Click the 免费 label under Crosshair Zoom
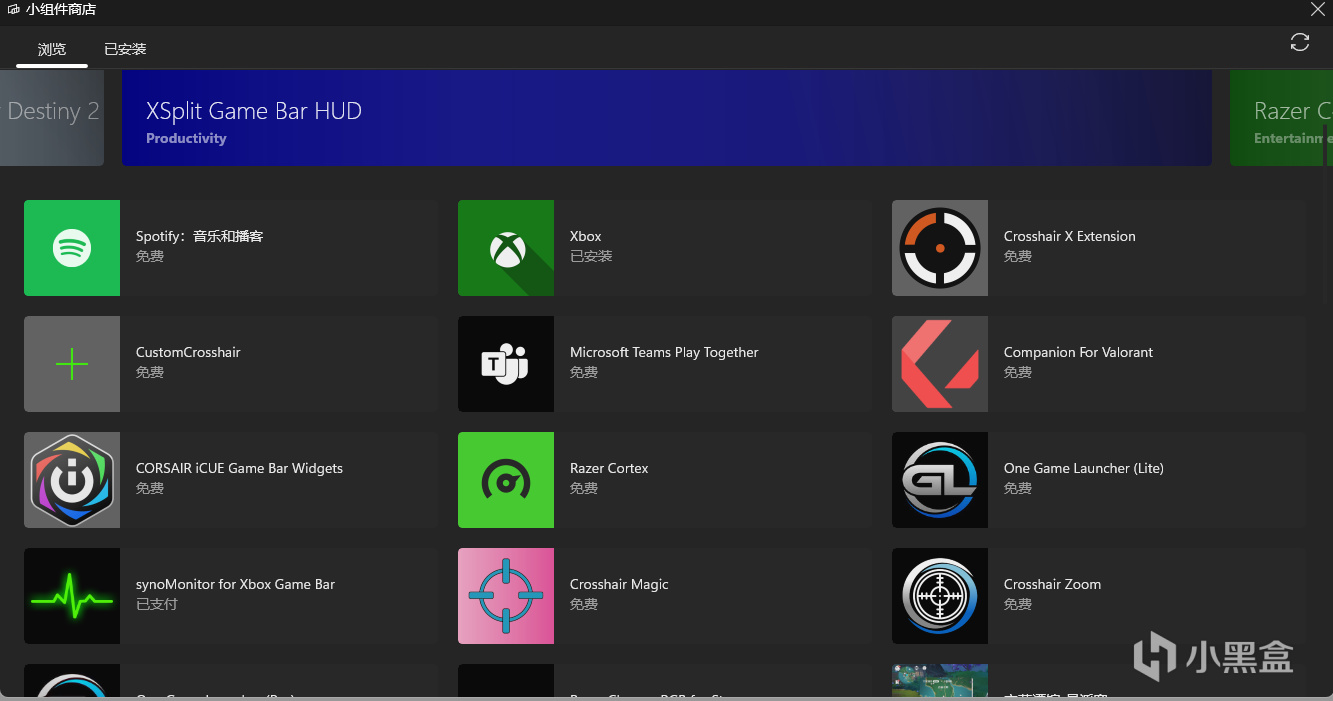The width and height of the screenshot is (1333, 701). pyautogui.click(x=1018, y=605)
